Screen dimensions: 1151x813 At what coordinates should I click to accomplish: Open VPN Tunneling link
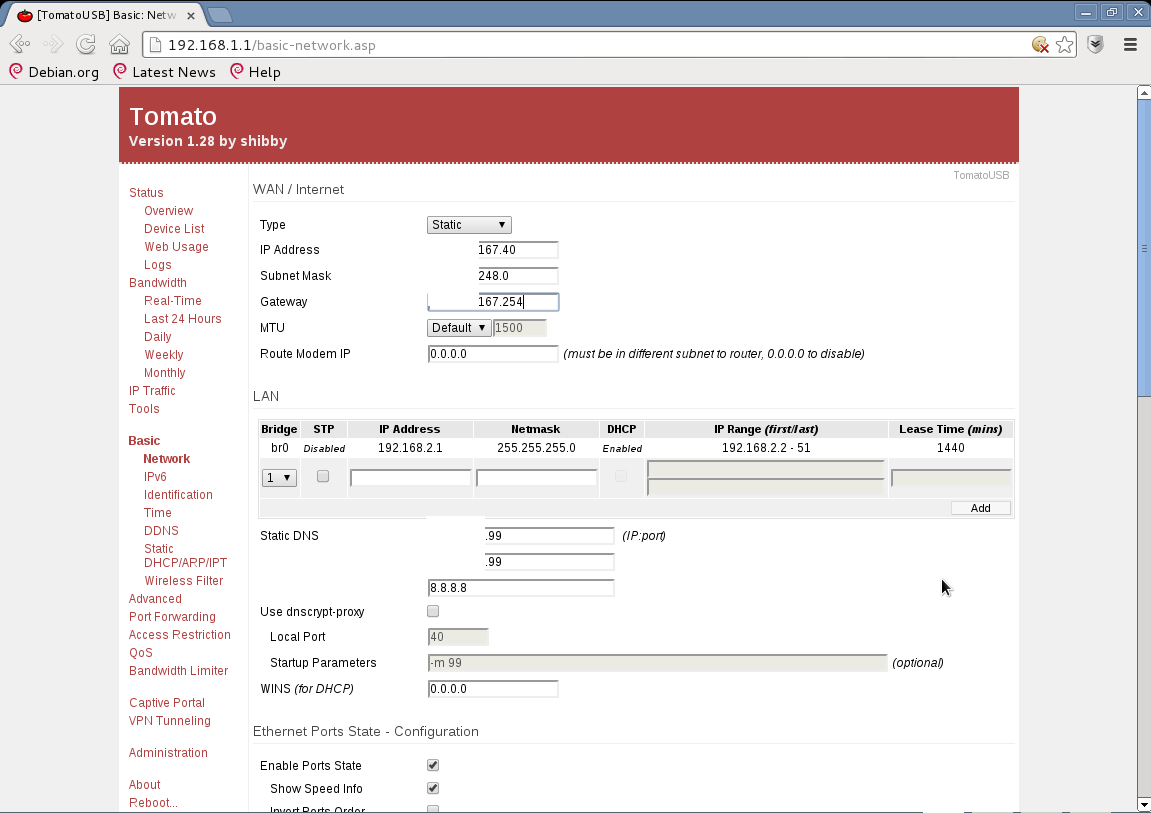170,721
